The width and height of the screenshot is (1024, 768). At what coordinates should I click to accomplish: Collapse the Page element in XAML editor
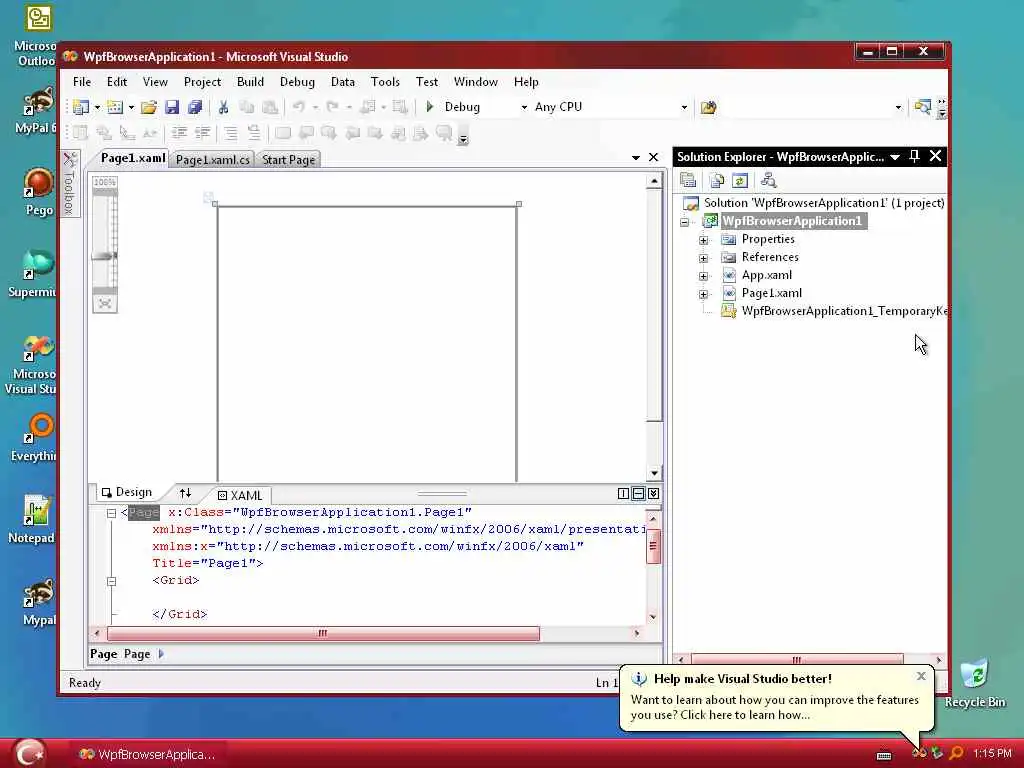click(x=112, y=513)
